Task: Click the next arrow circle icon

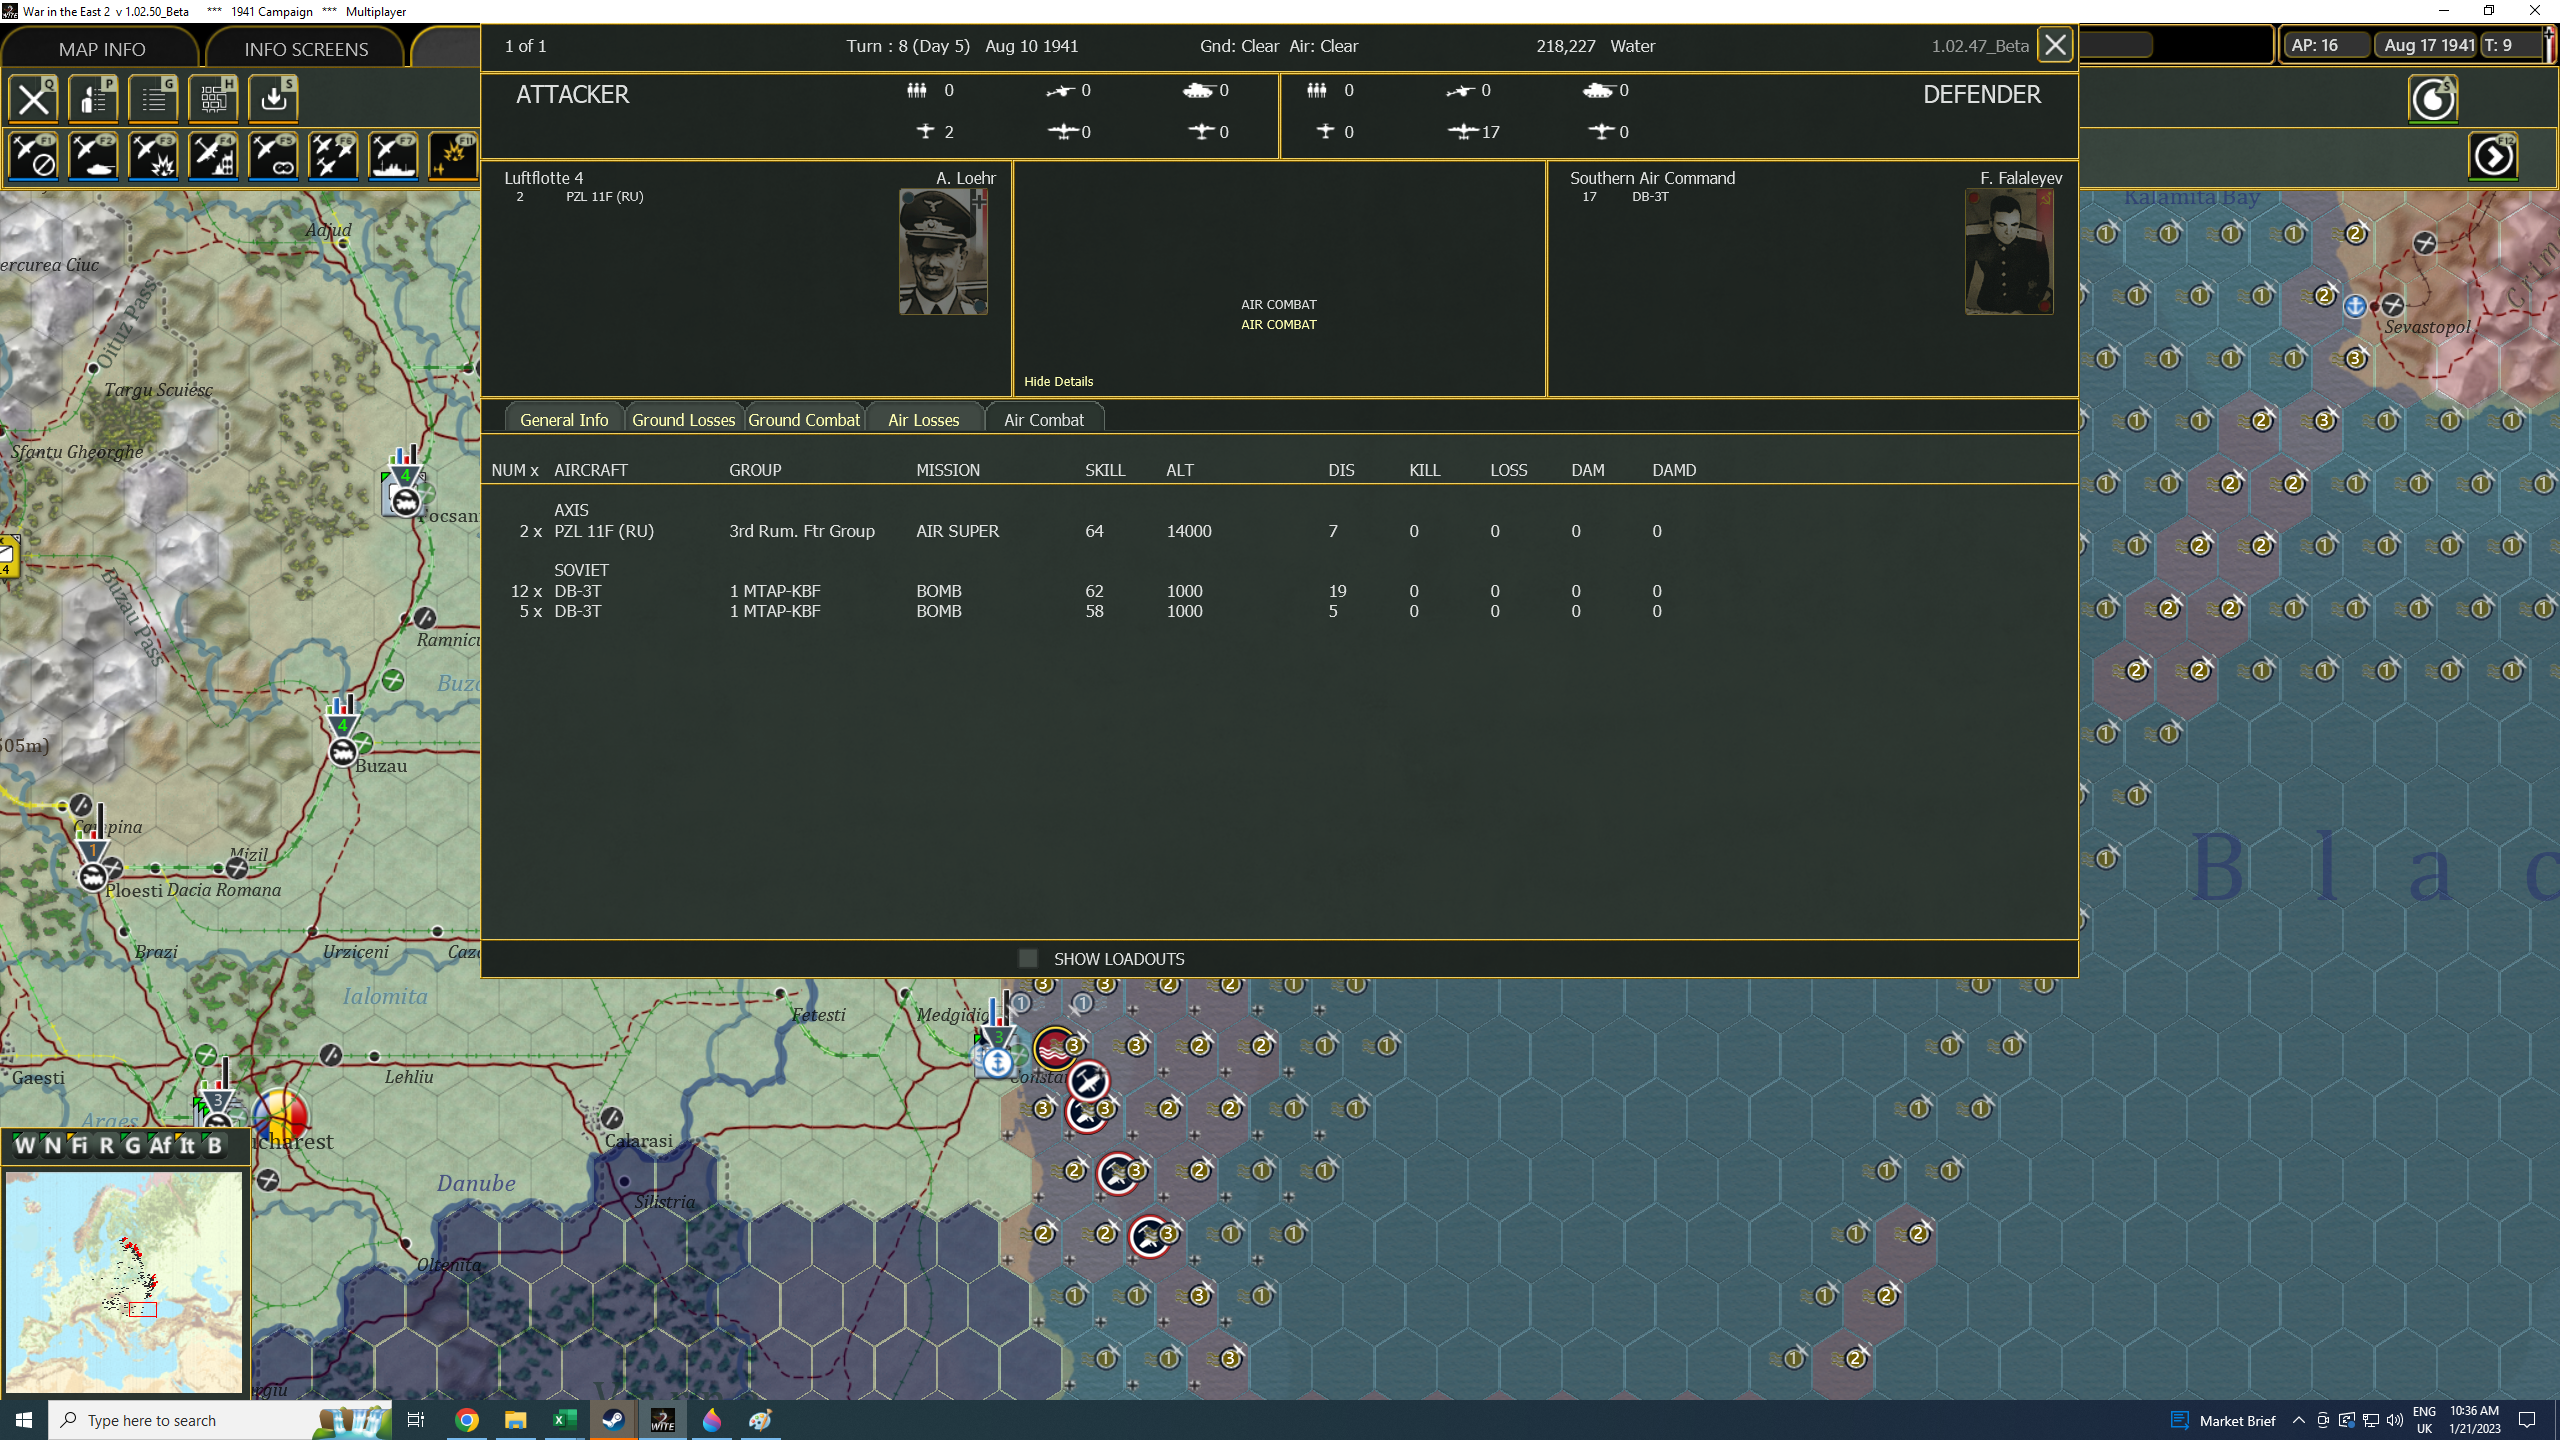Action: coord(2493,156)
